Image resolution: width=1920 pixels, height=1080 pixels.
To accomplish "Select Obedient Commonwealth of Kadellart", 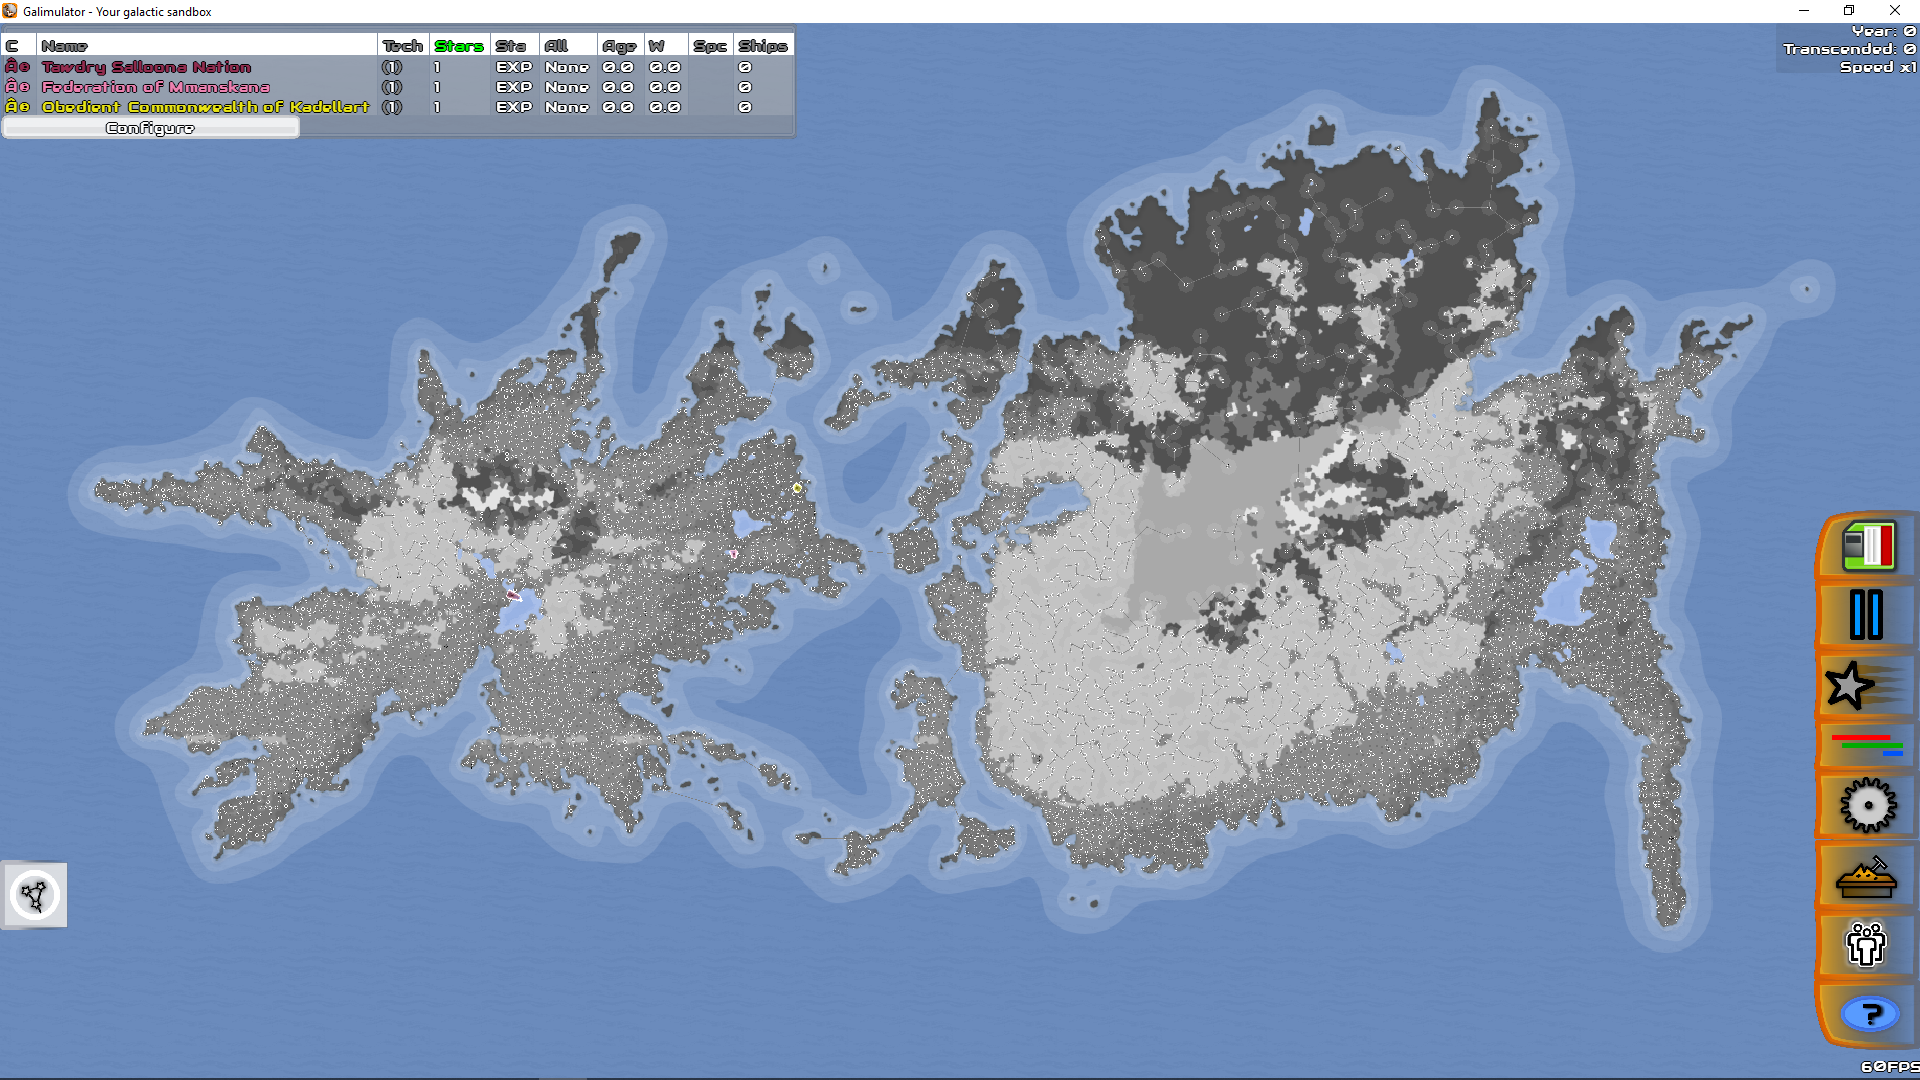I will click(205, 107).
